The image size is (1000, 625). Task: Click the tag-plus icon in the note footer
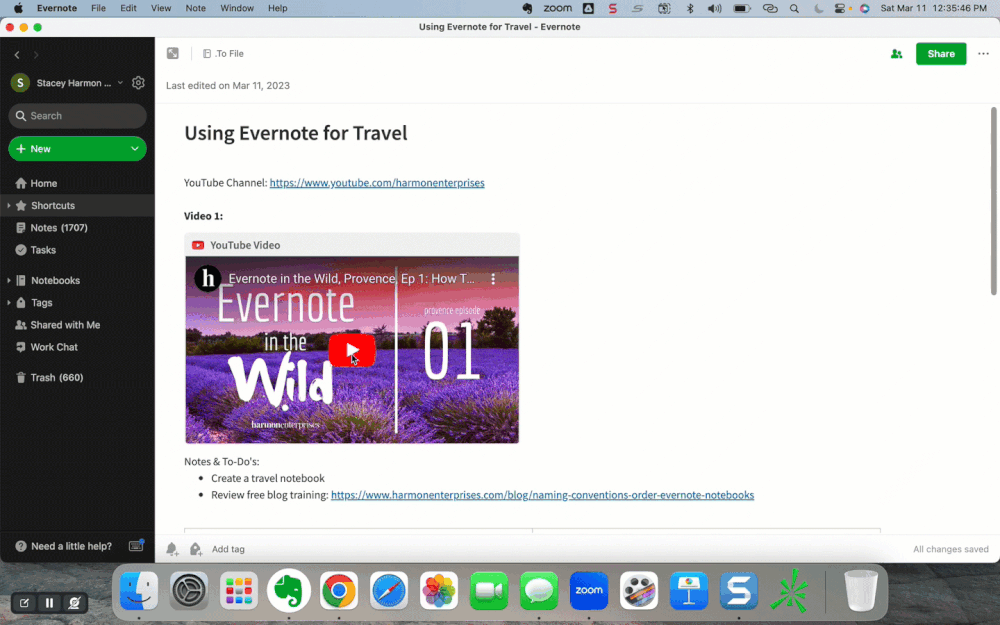coord(196,548)
